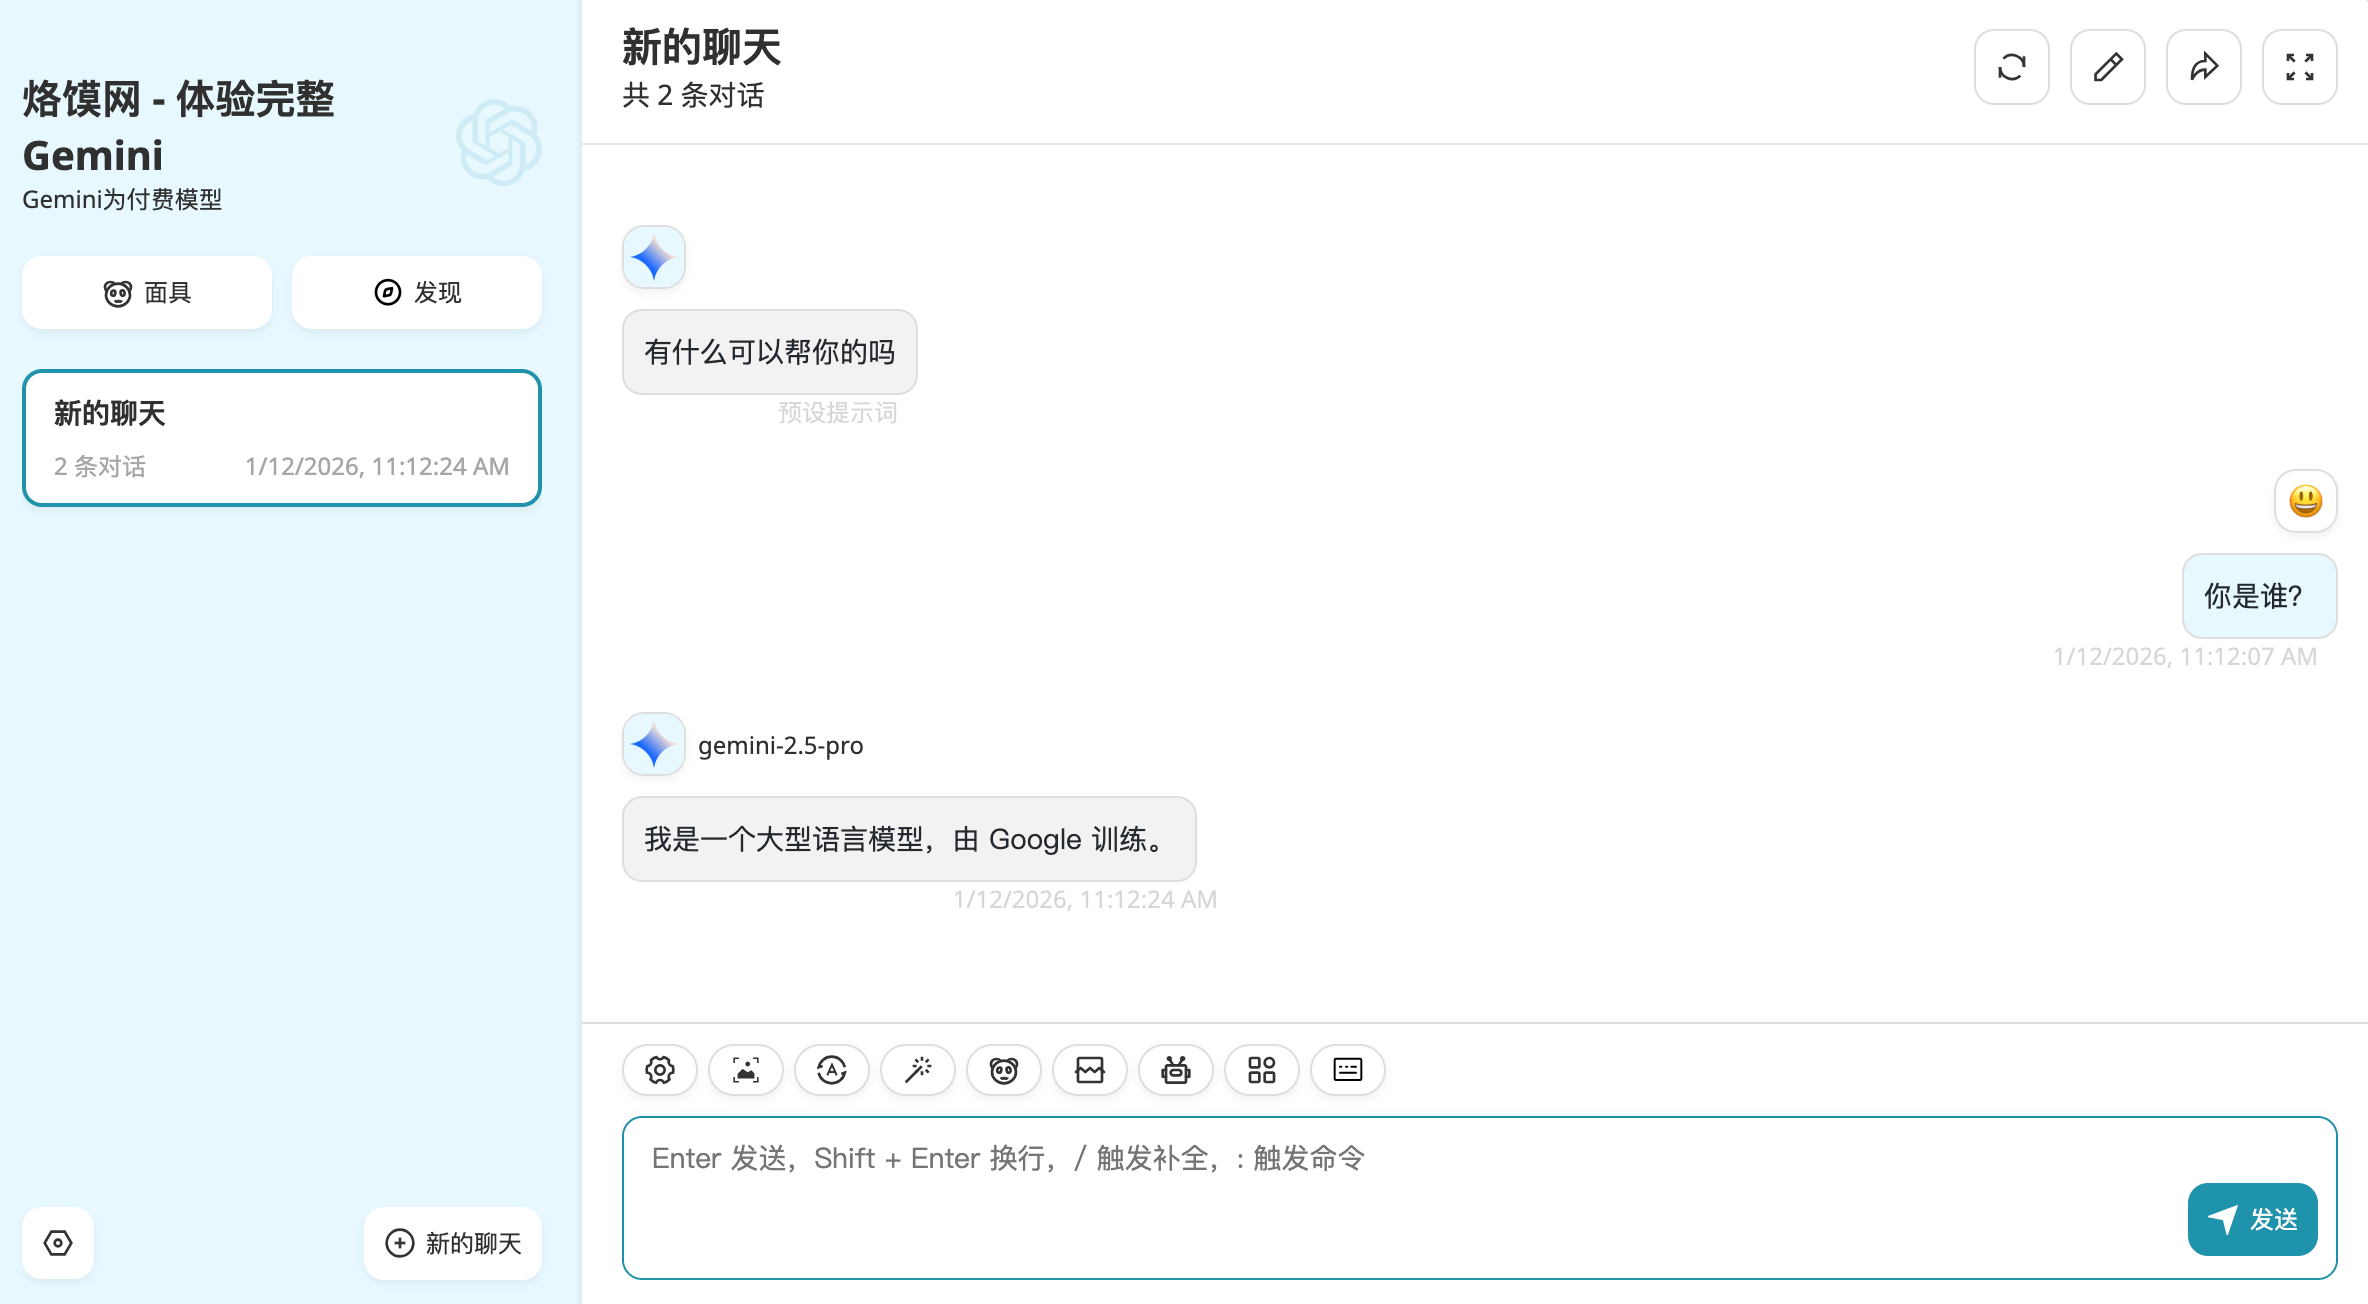The height and width of the screenshot is (1304, 2368).
Task: Click the 发送 send button
Action: (x=2252, y=1219)
